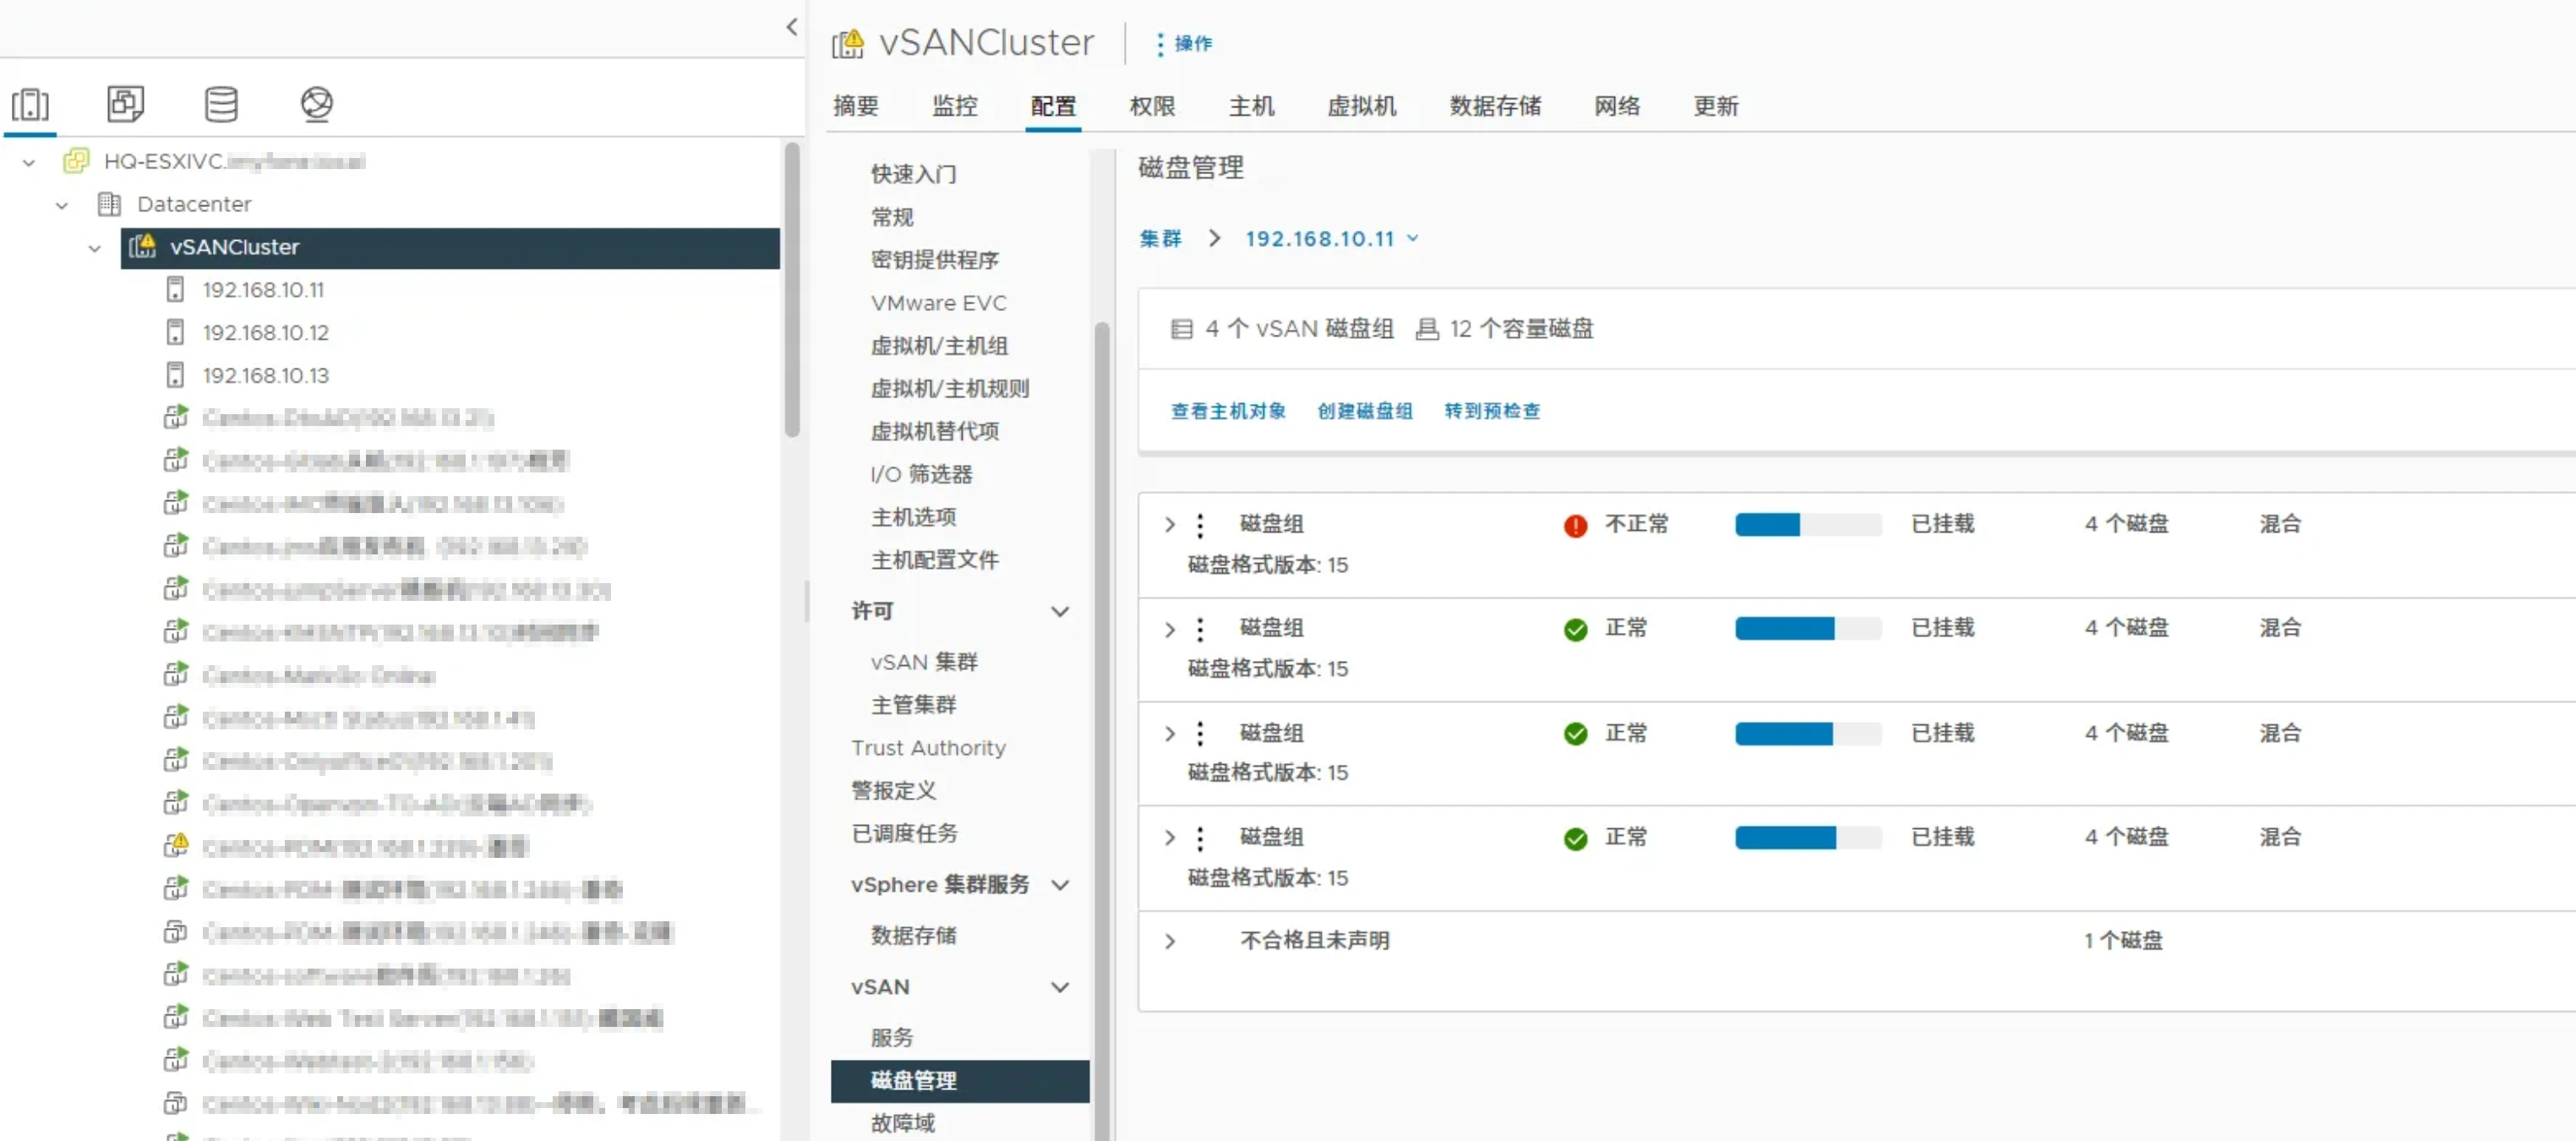Switch to the 监控 tab
The width and height of the screenshot is (2576, 1141).
954,106
